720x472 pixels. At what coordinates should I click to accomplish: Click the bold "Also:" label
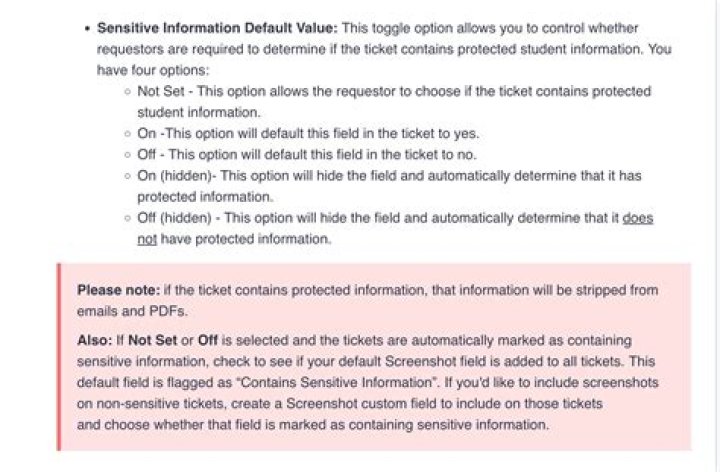(95, 340)
